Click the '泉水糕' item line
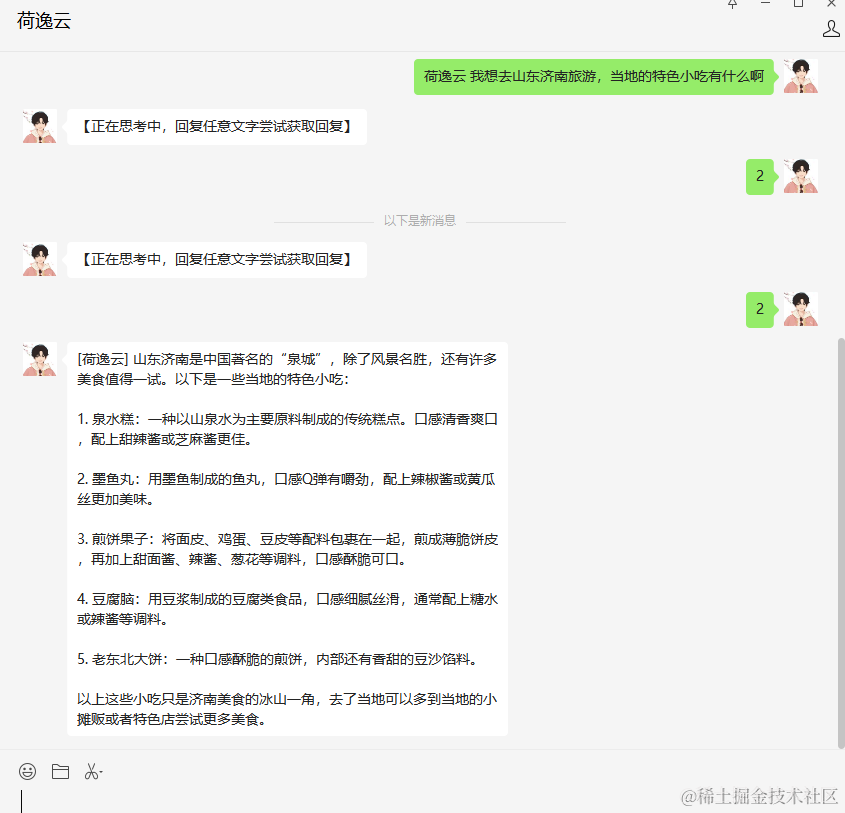Viewport: 845px width, 813px height. point(287,429)
